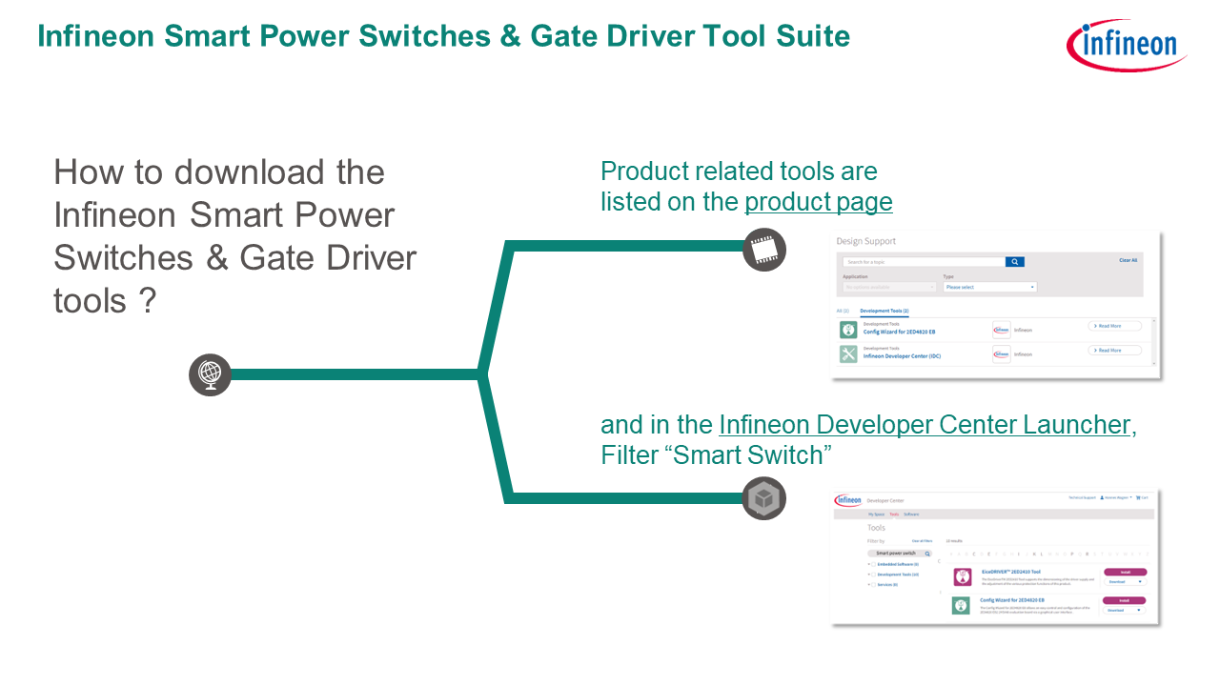Check the Services filter checkbox
The width and height of the screenshot is (1220, 686).
[x=872, y=585]
